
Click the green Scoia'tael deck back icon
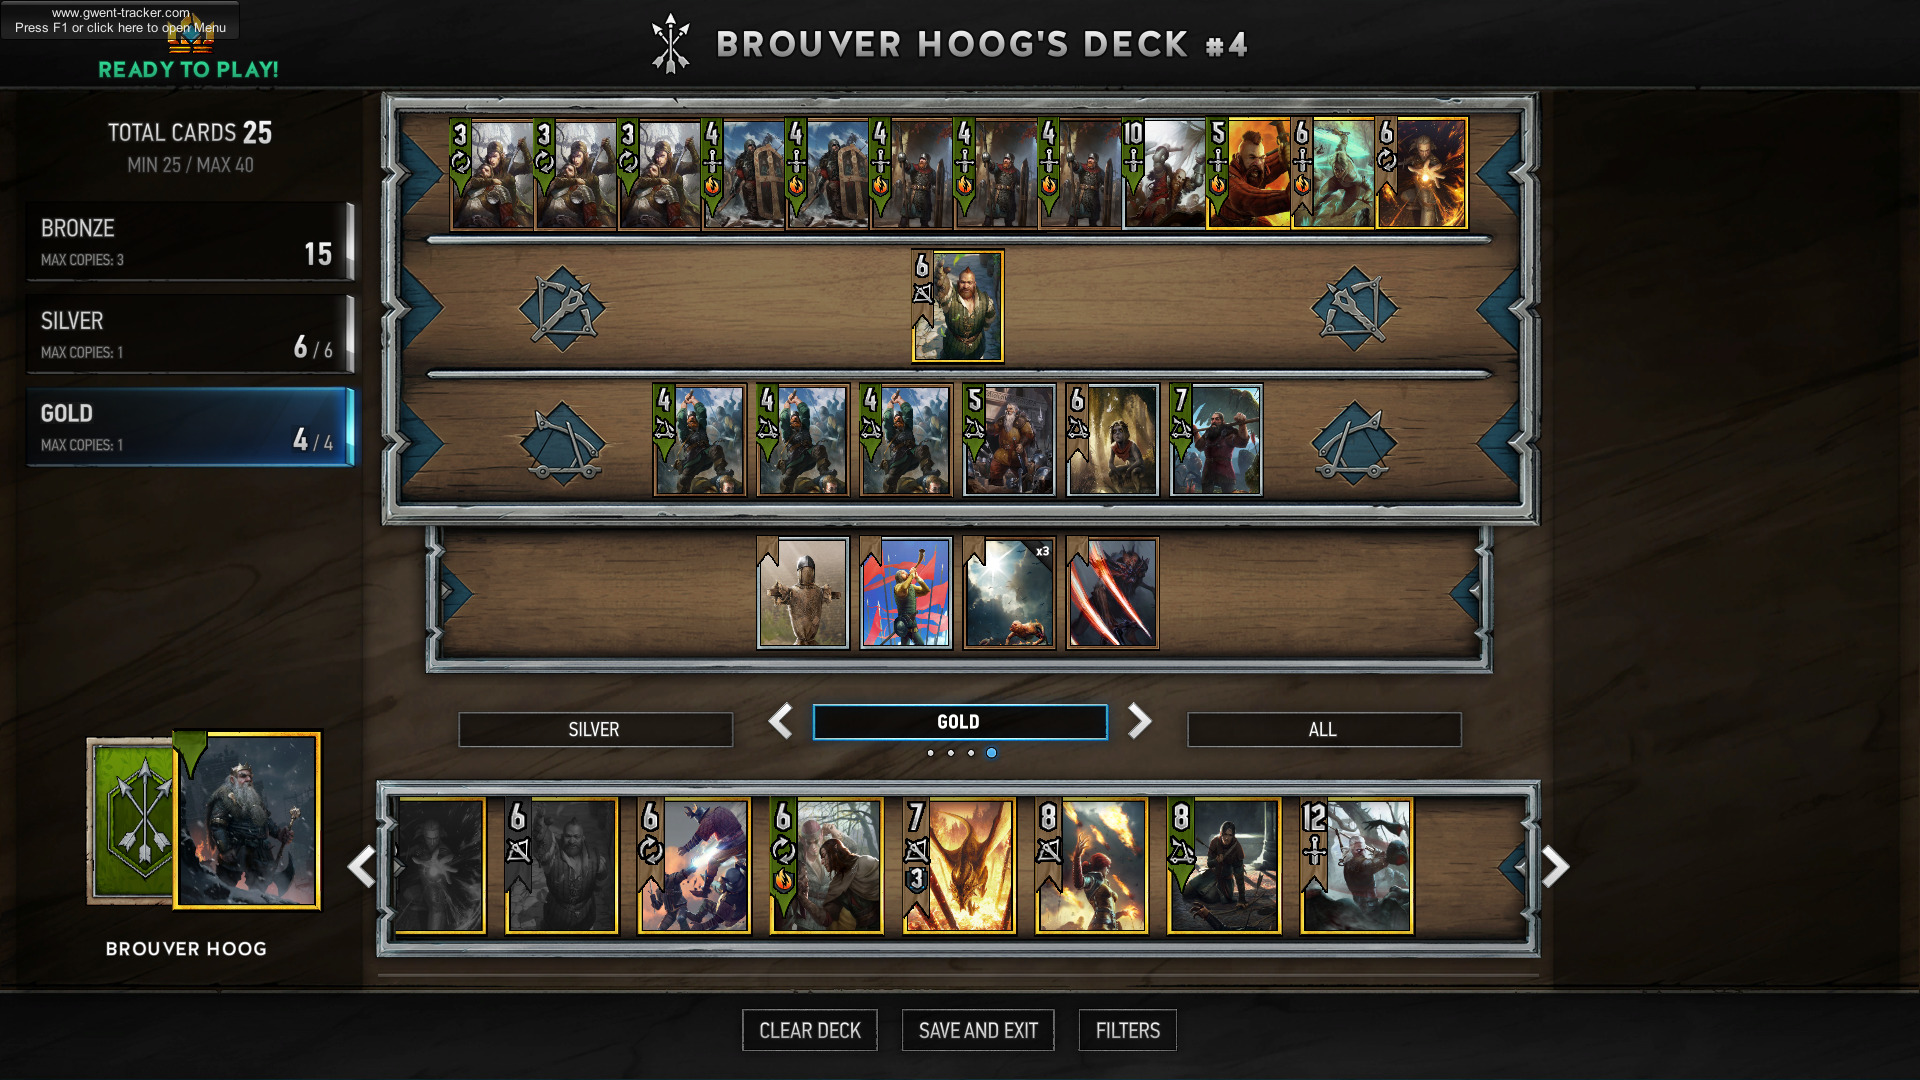pyautogui.click(x=132, y=820)
